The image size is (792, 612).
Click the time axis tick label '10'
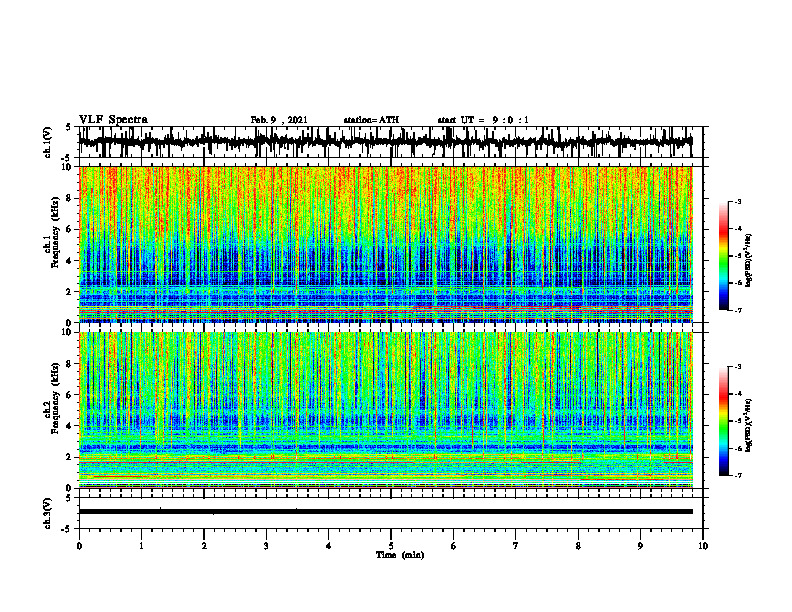point(703,546)
